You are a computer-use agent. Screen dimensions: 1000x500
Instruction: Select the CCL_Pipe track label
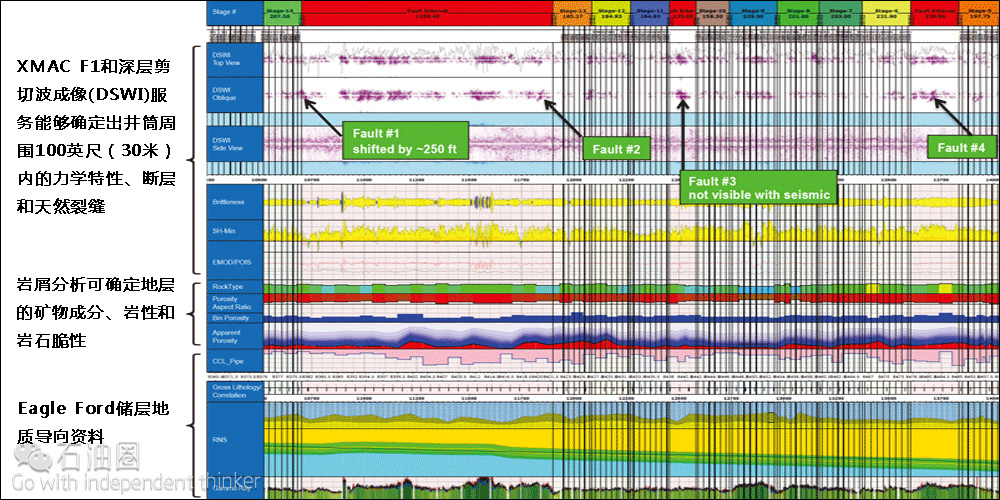(235, 361)
